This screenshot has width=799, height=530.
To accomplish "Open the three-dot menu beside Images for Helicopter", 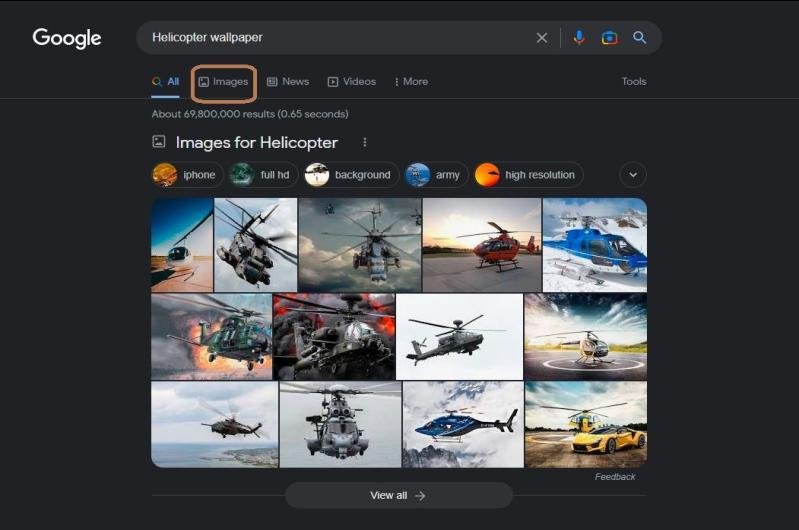I will (x=365, y=142).
